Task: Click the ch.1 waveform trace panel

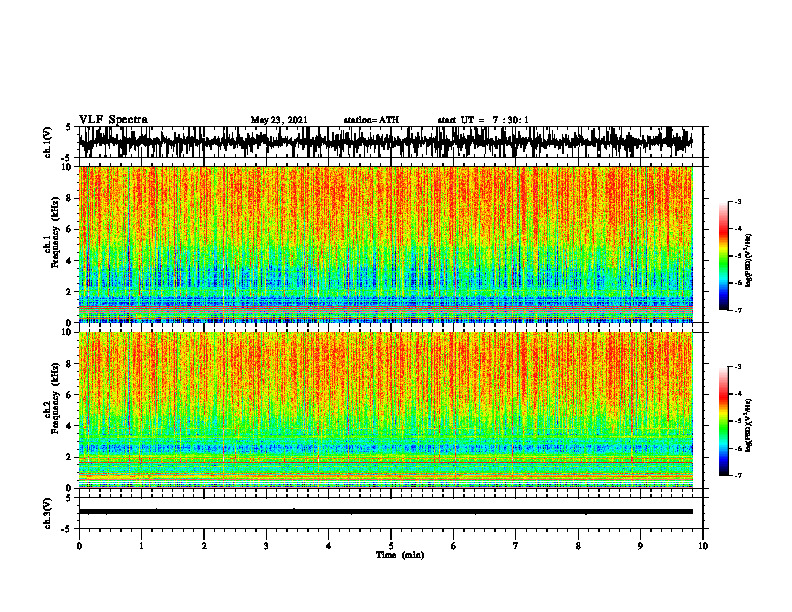Action: pyautogui.click(x=390, y=142)
